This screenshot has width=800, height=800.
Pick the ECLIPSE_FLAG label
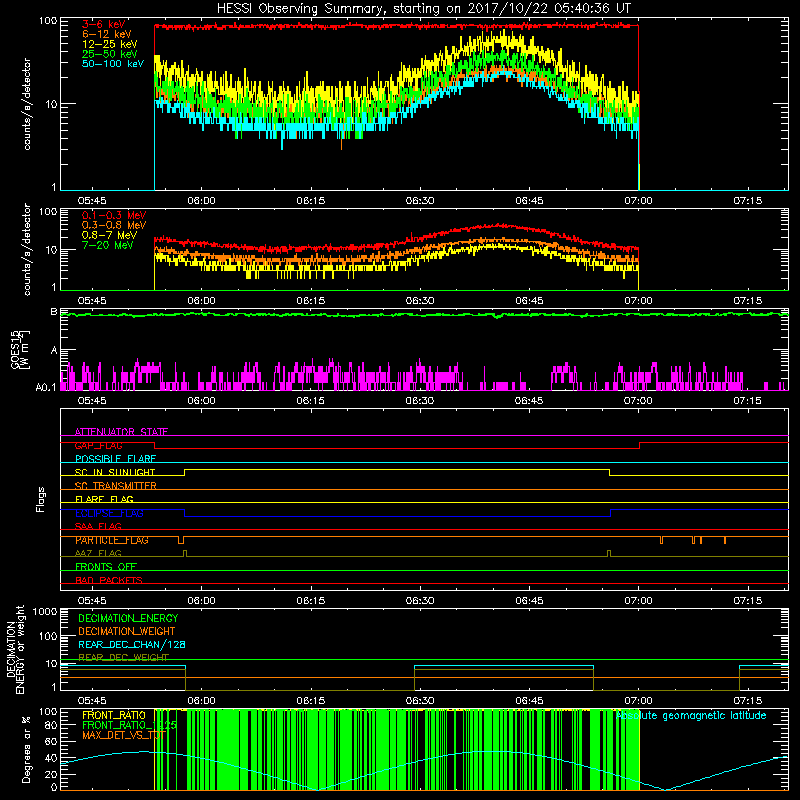coord(109,513)
